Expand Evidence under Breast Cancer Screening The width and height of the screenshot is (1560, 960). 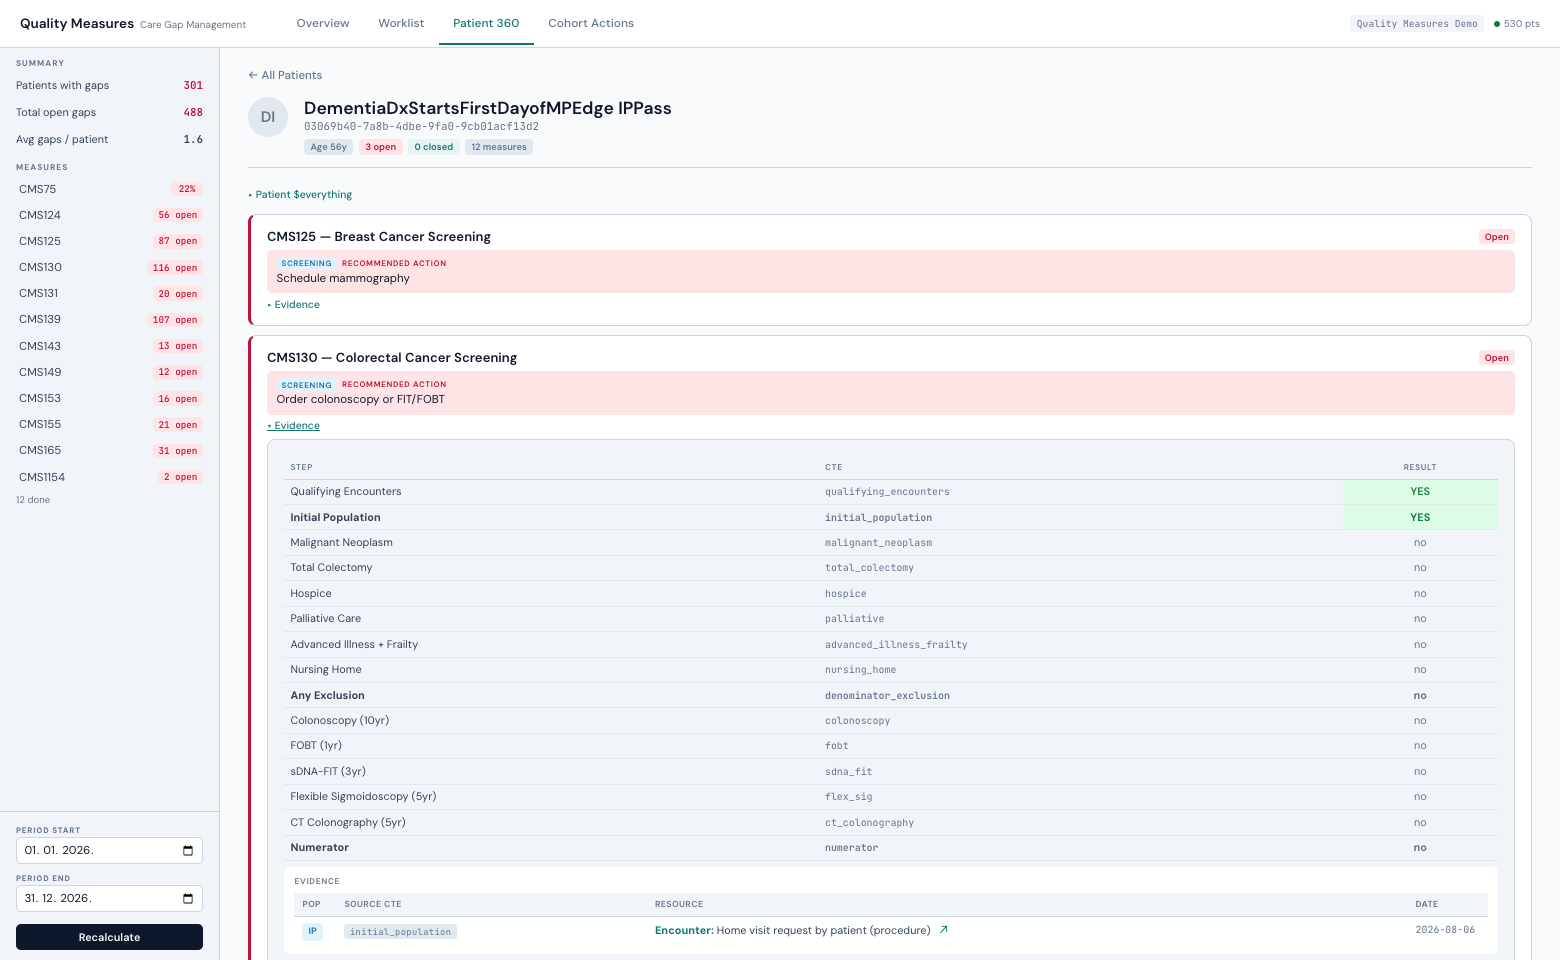[294, 305]
